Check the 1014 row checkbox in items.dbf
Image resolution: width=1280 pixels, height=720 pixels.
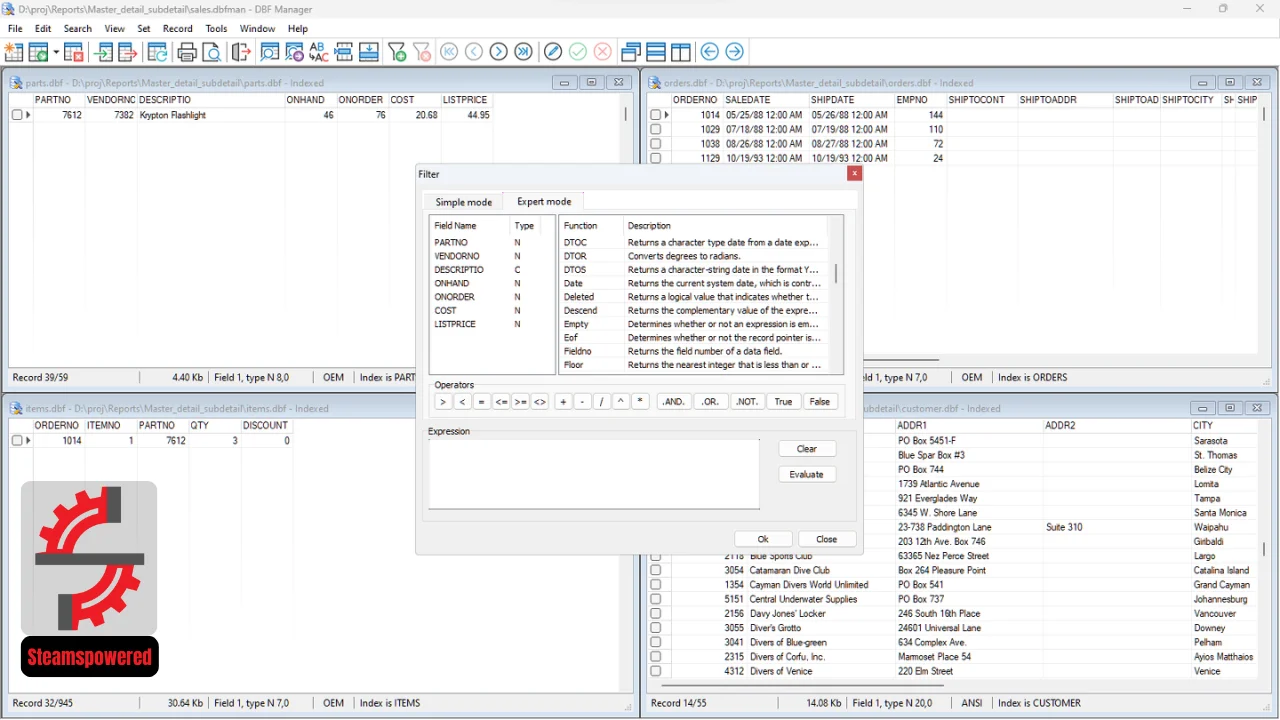pos(17,440)
